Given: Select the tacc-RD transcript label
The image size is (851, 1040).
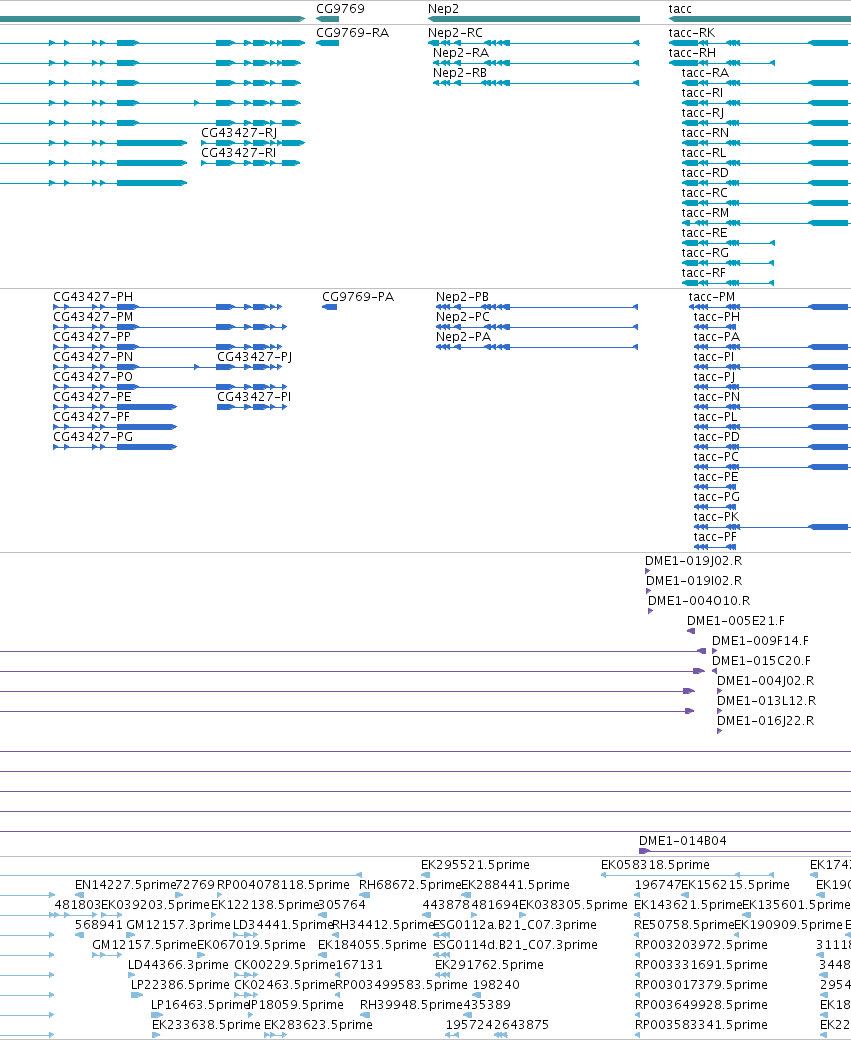Looking at the screenshot, I should [705, 172].
